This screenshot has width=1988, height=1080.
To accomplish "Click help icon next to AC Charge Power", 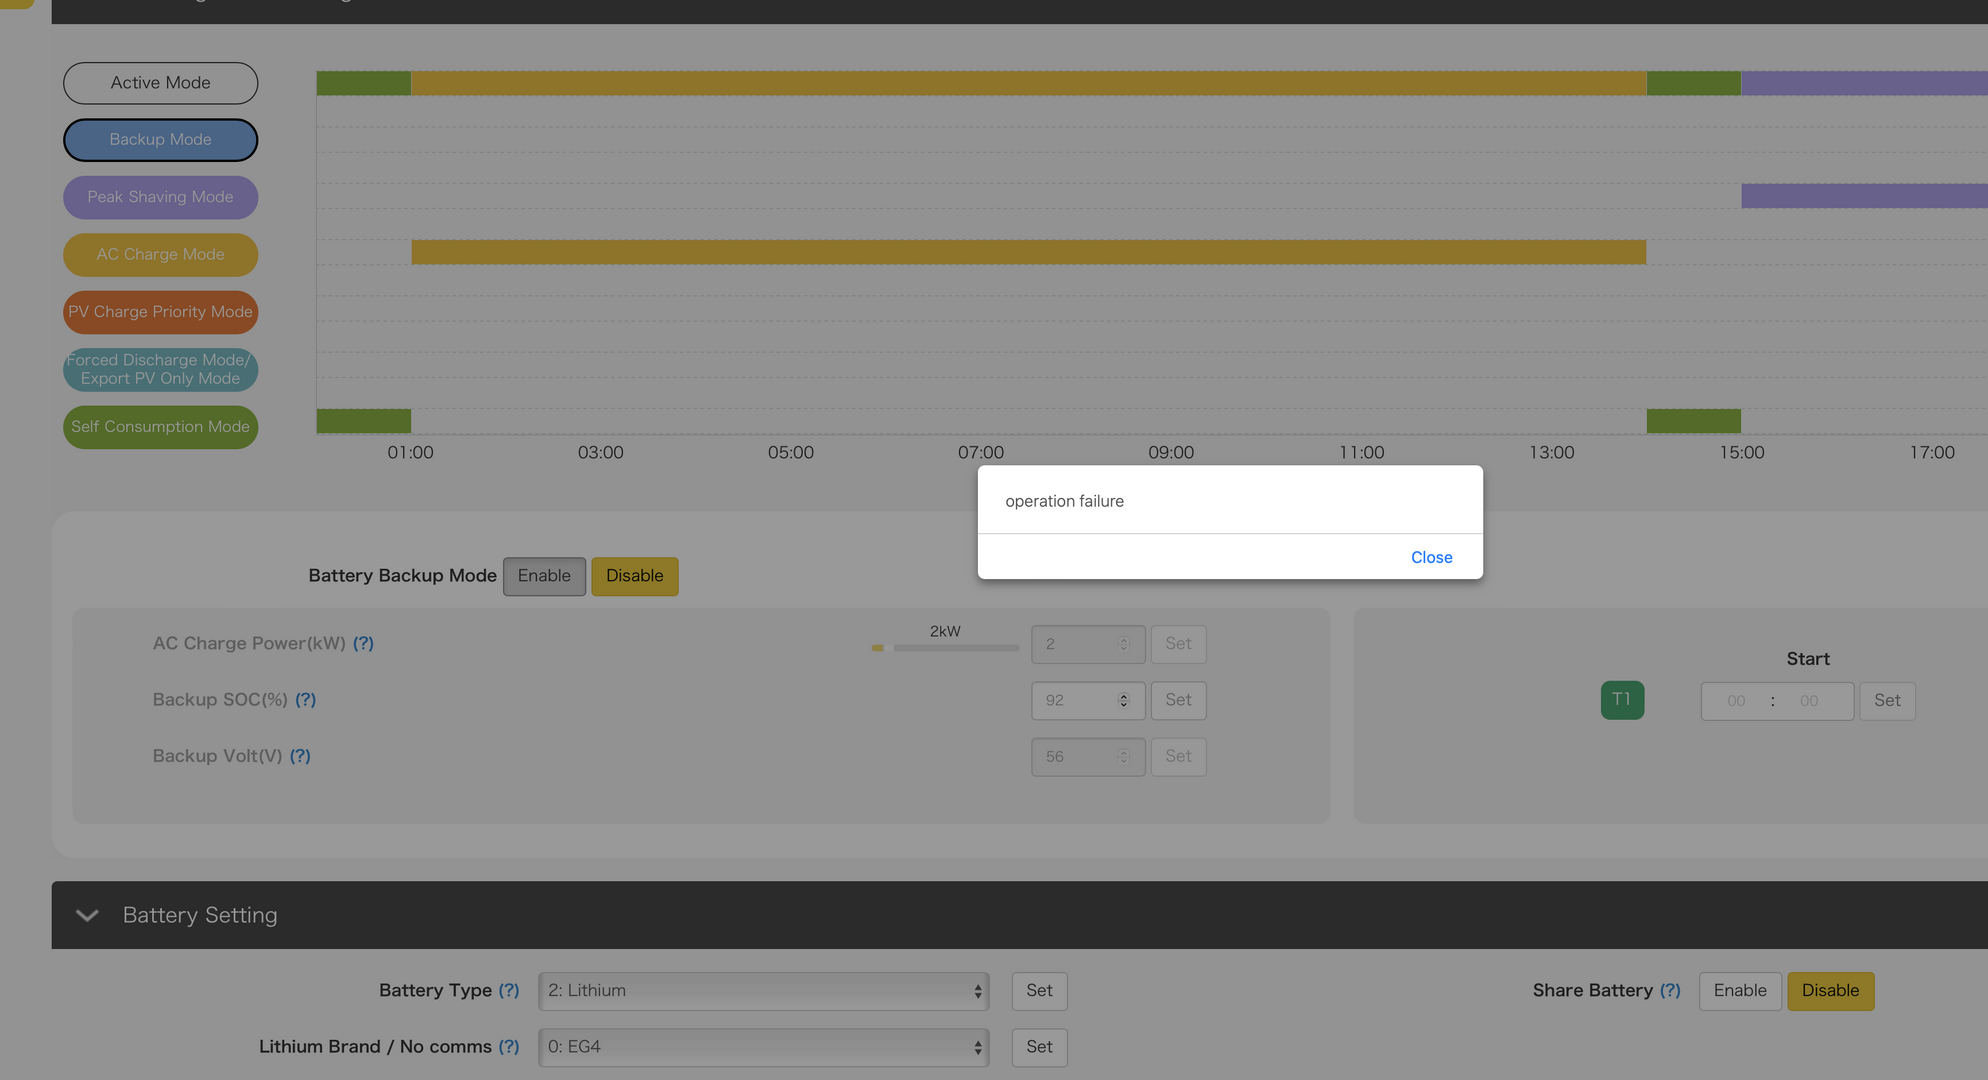I will 363,643.
